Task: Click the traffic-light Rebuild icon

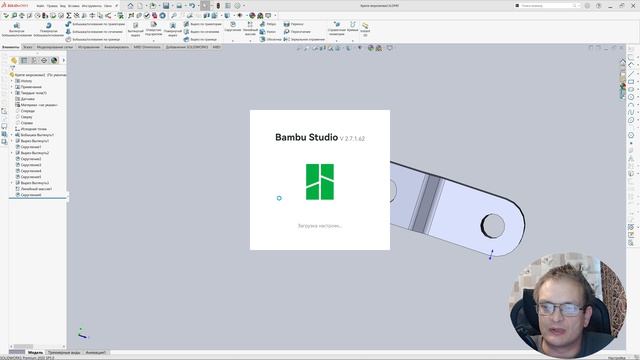Action: (x=218, y=6)
